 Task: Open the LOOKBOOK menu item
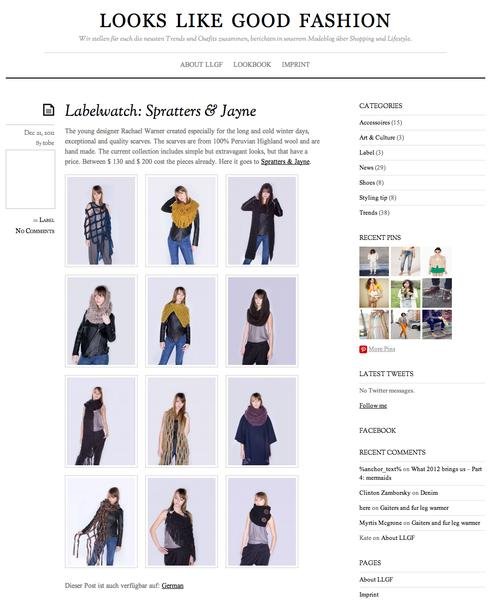click(252, 65)
